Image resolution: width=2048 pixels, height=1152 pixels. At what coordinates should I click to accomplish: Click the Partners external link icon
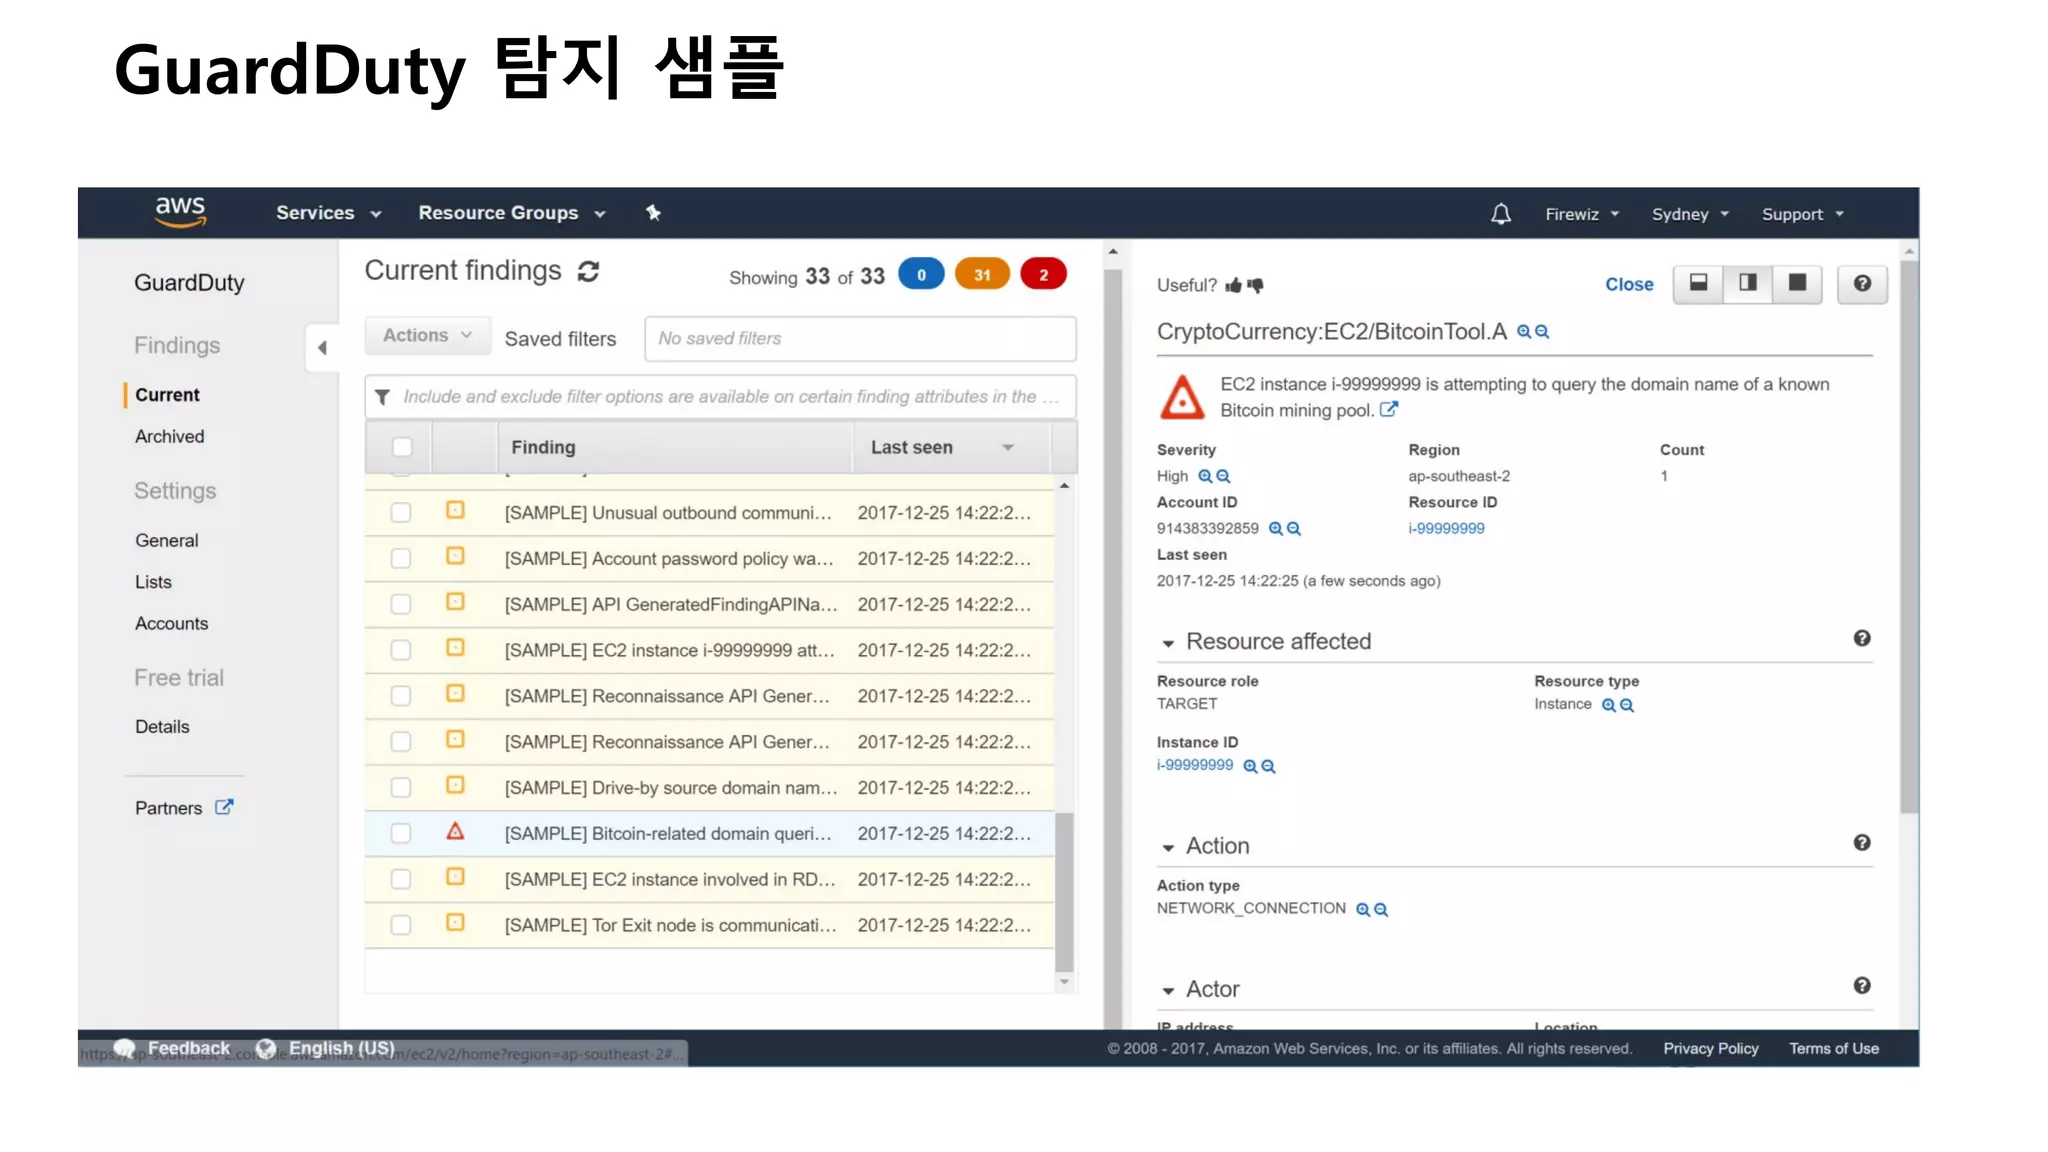224,807
